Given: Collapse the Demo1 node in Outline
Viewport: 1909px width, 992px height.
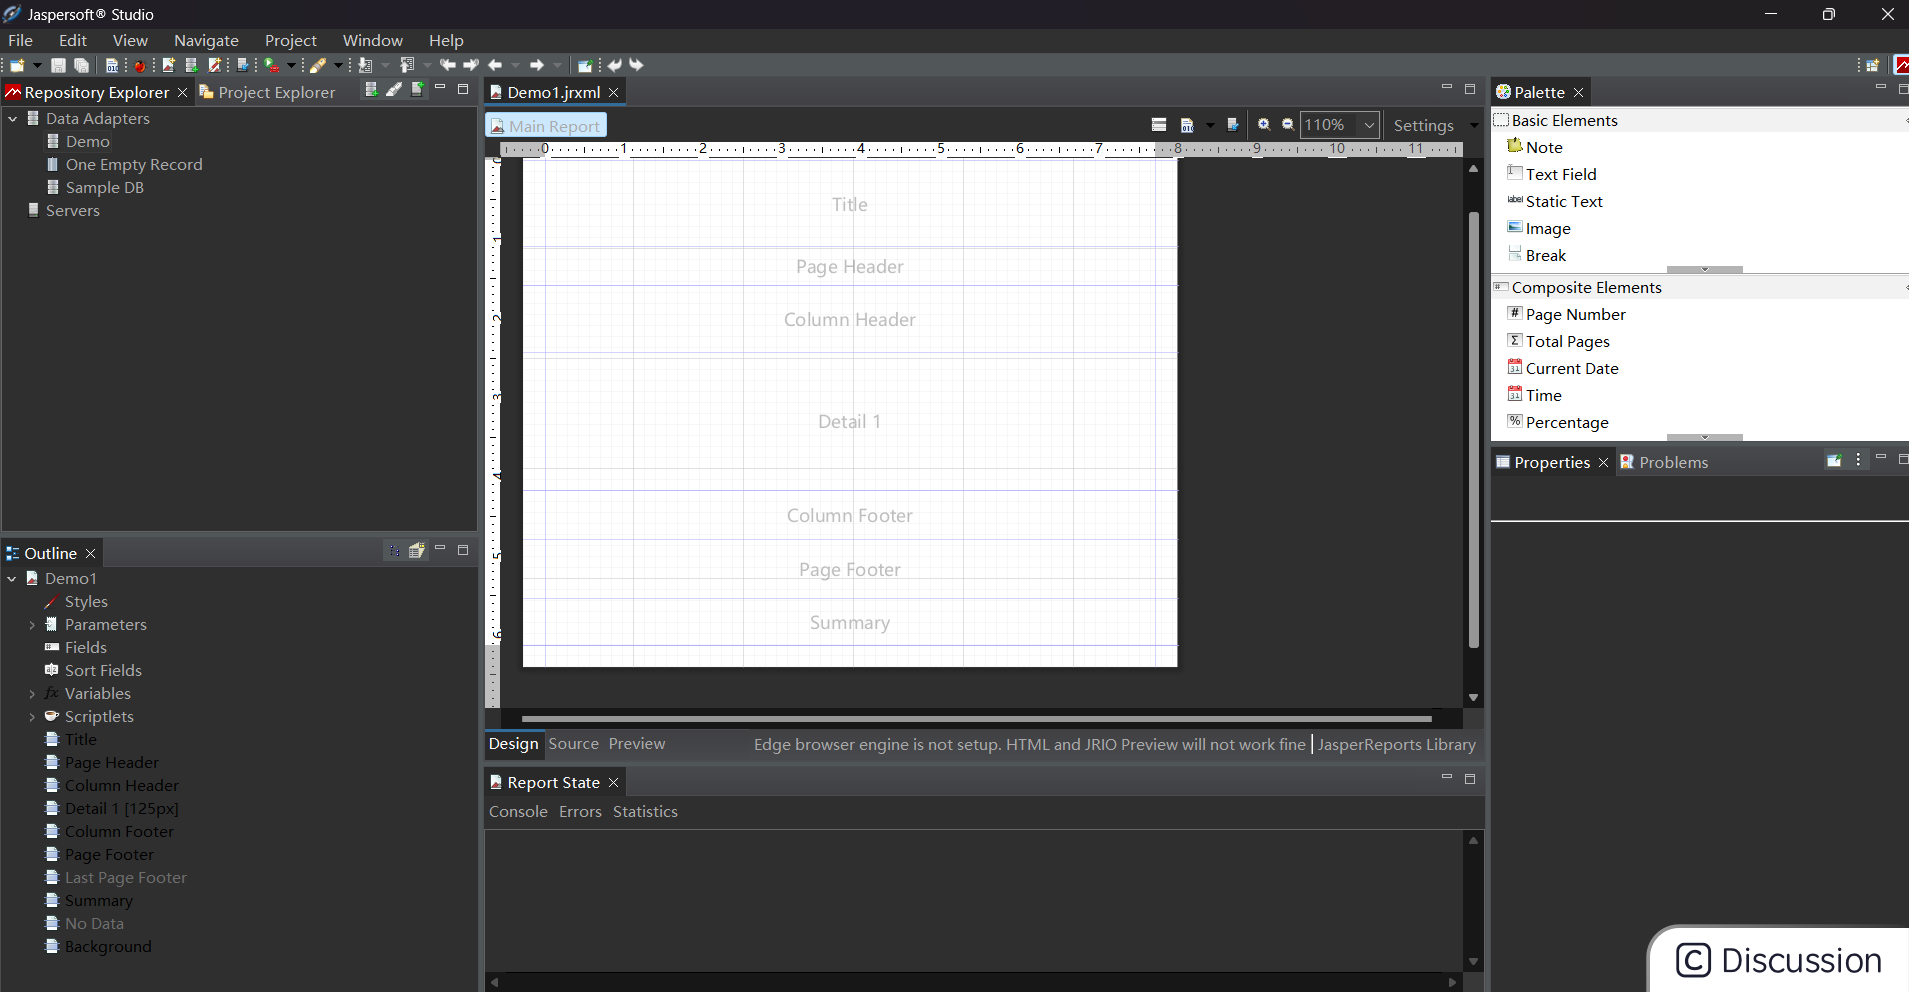Looking at the screenshot, I should (x=12, y=579).
